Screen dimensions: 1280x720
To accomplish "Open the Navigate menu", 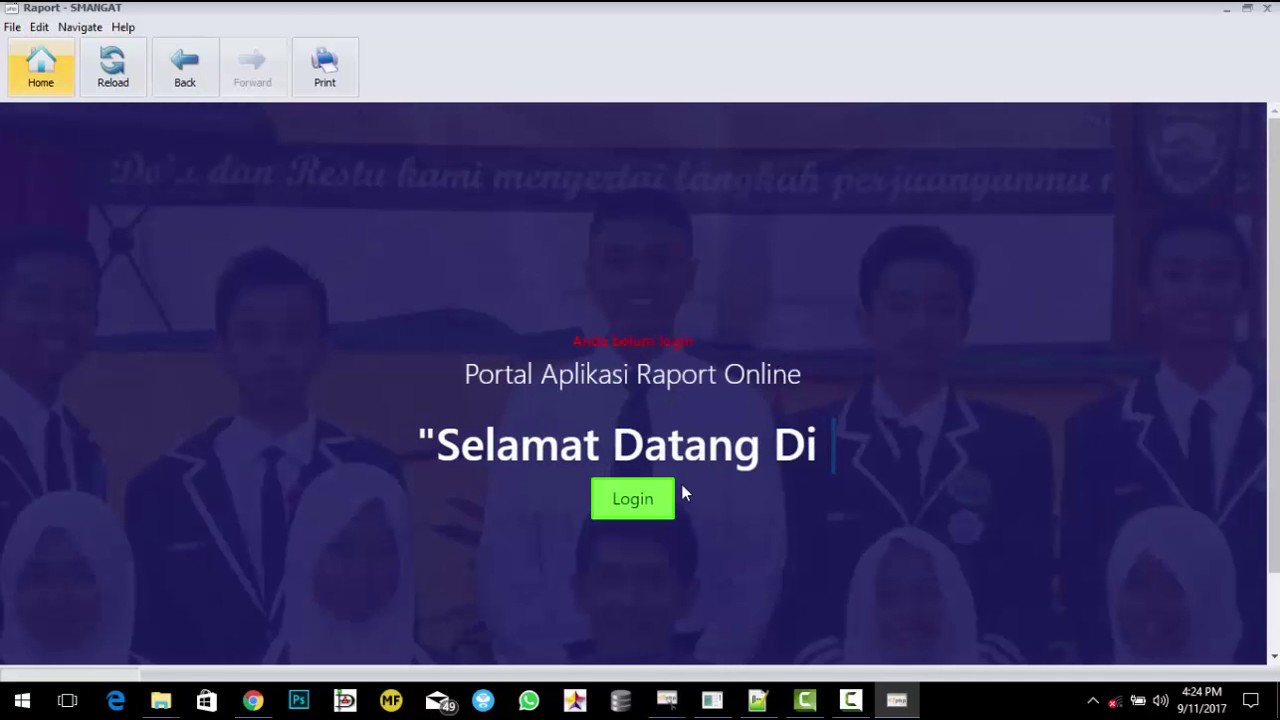I will (x=80, y=27).
